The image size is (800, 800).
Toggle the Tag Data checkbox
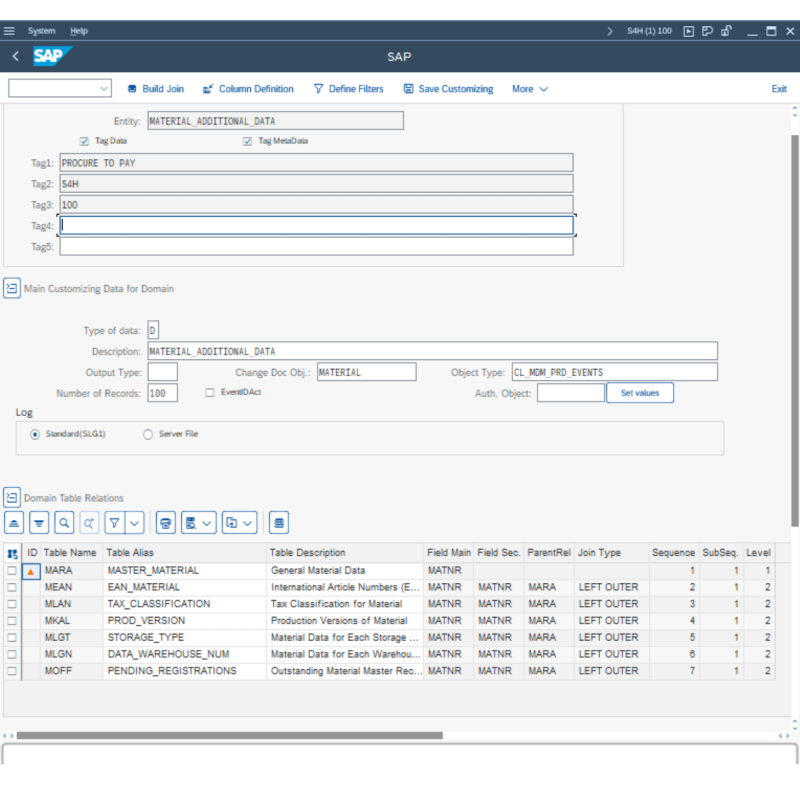(84, 141)
